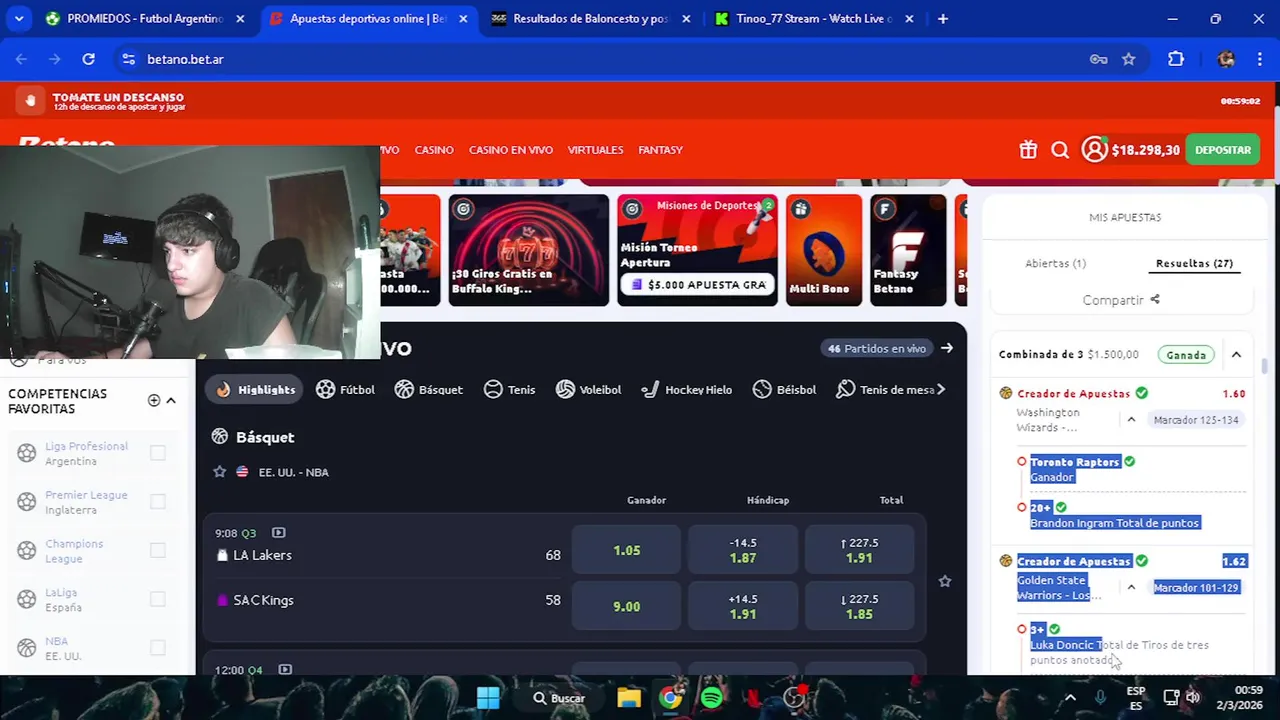Bookmark page with Chrome star icon
Screen dimensions: 1280x720
point(1129,59)
